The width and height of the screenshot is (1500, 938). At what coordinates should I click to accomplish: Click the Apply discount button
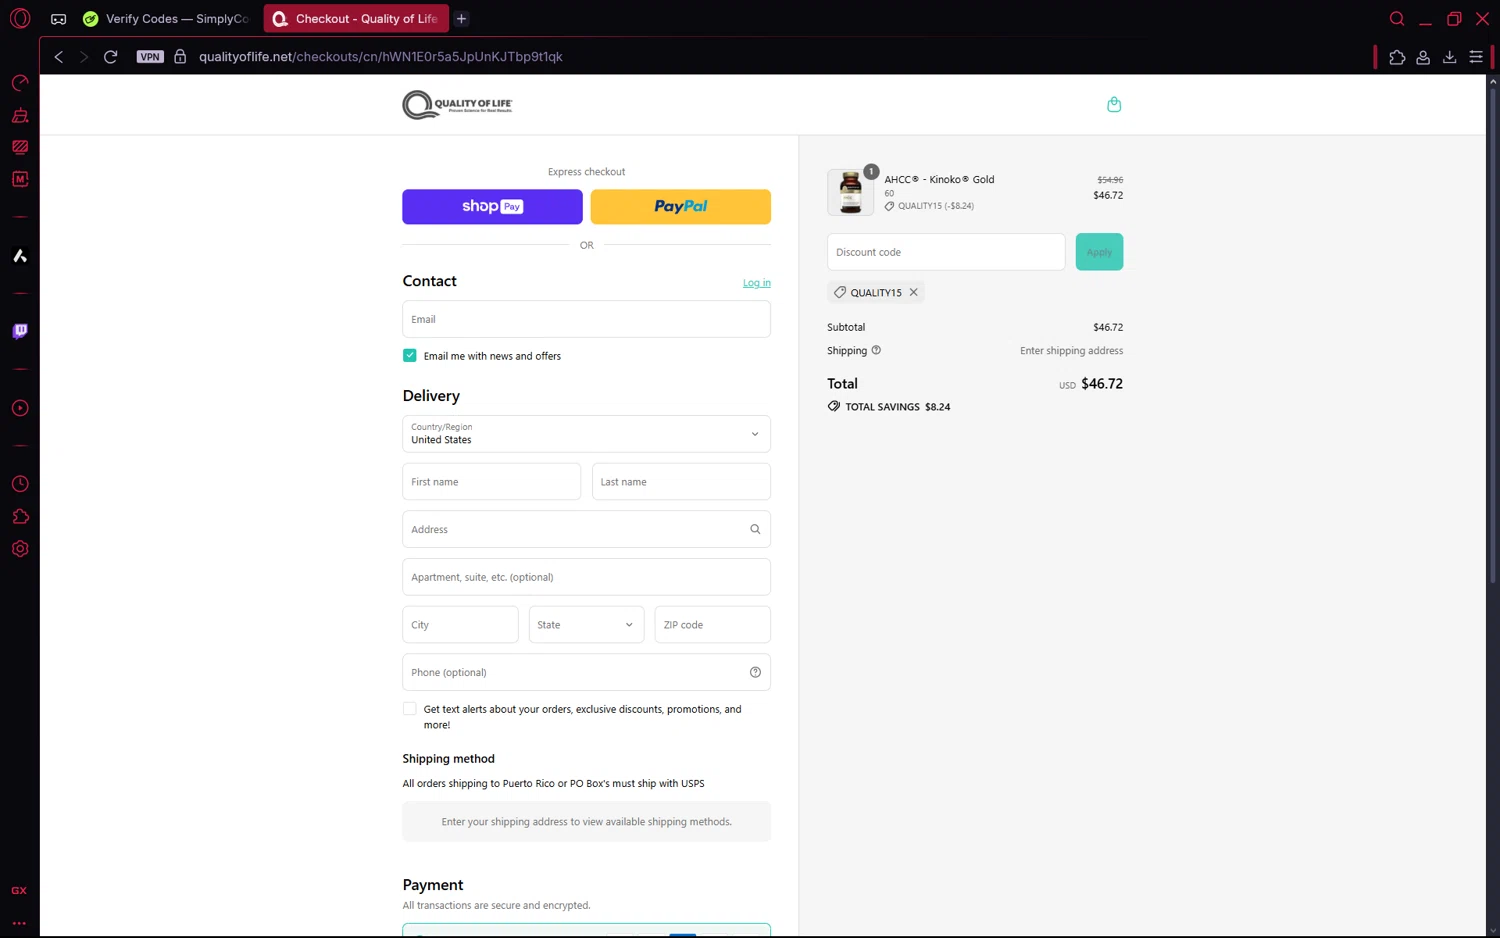pyautogui.click(x=1099, y=252)
